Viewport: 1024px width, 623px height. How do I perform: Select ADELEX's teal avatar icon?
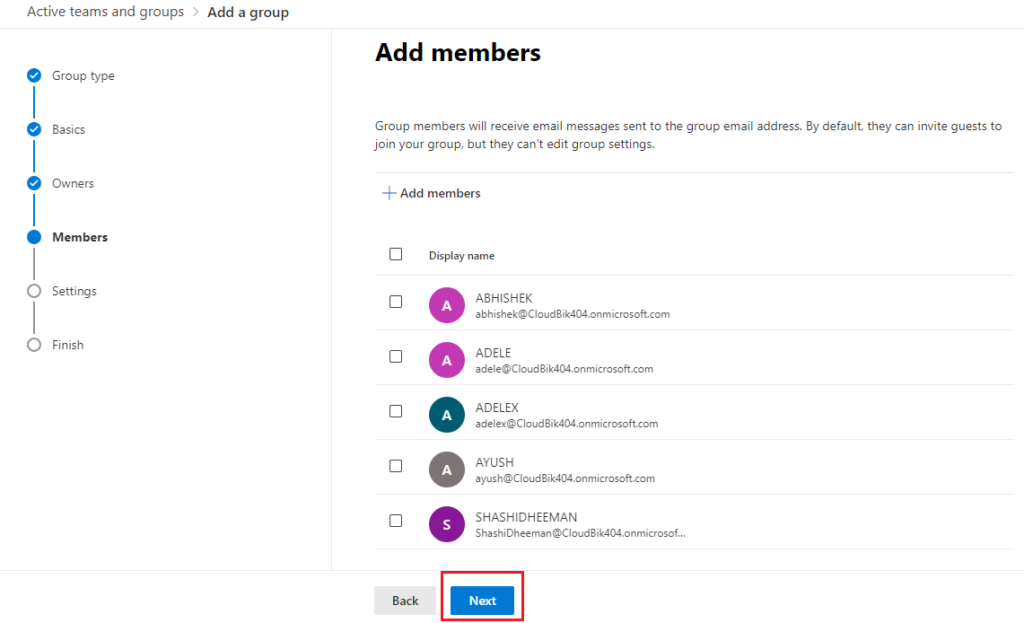point(446,414)
